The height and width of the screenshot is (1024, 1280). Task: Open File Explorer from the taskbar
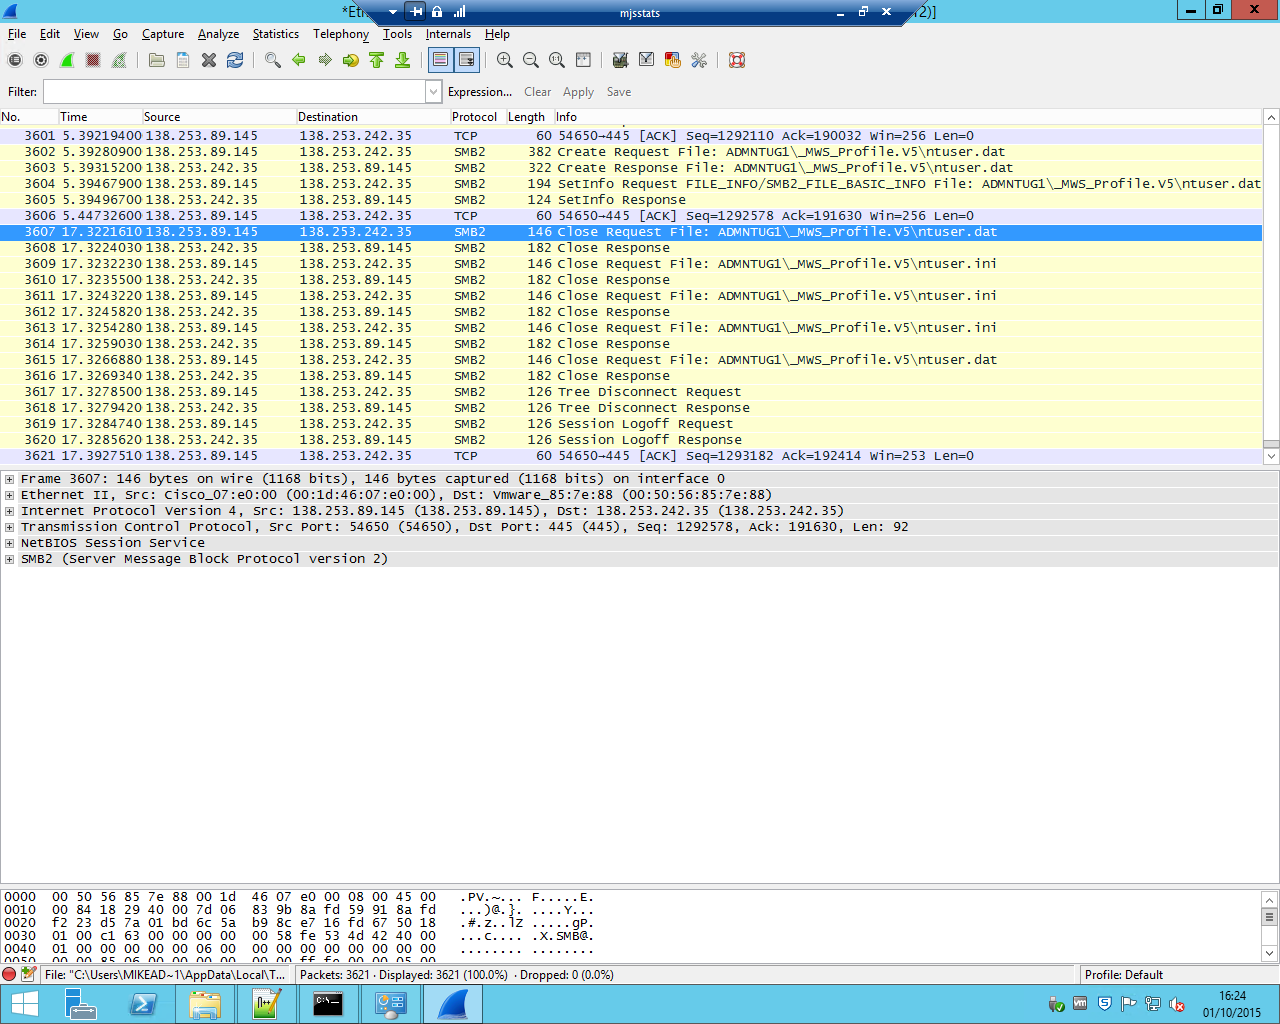pos(205,1004)
